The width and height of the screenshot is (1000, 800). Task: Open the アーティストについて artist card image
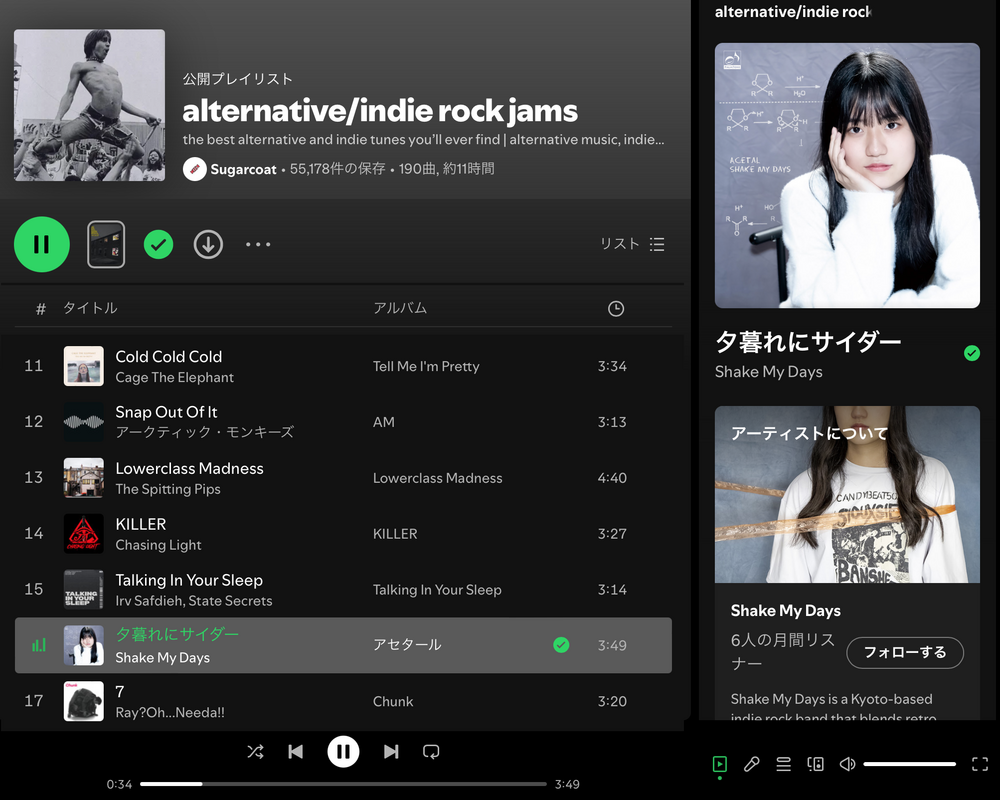pos(847,494)
